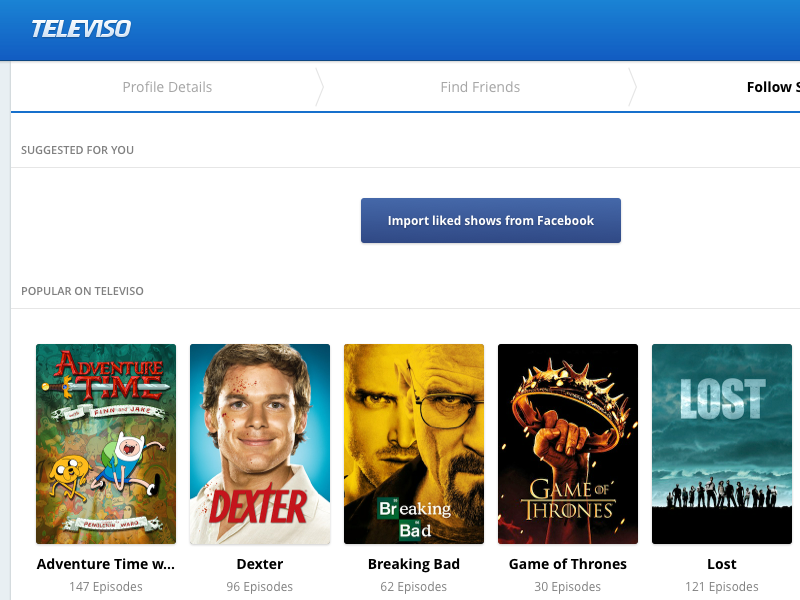
Task: Open the Adventure Time poster
Action: point(106,444)
